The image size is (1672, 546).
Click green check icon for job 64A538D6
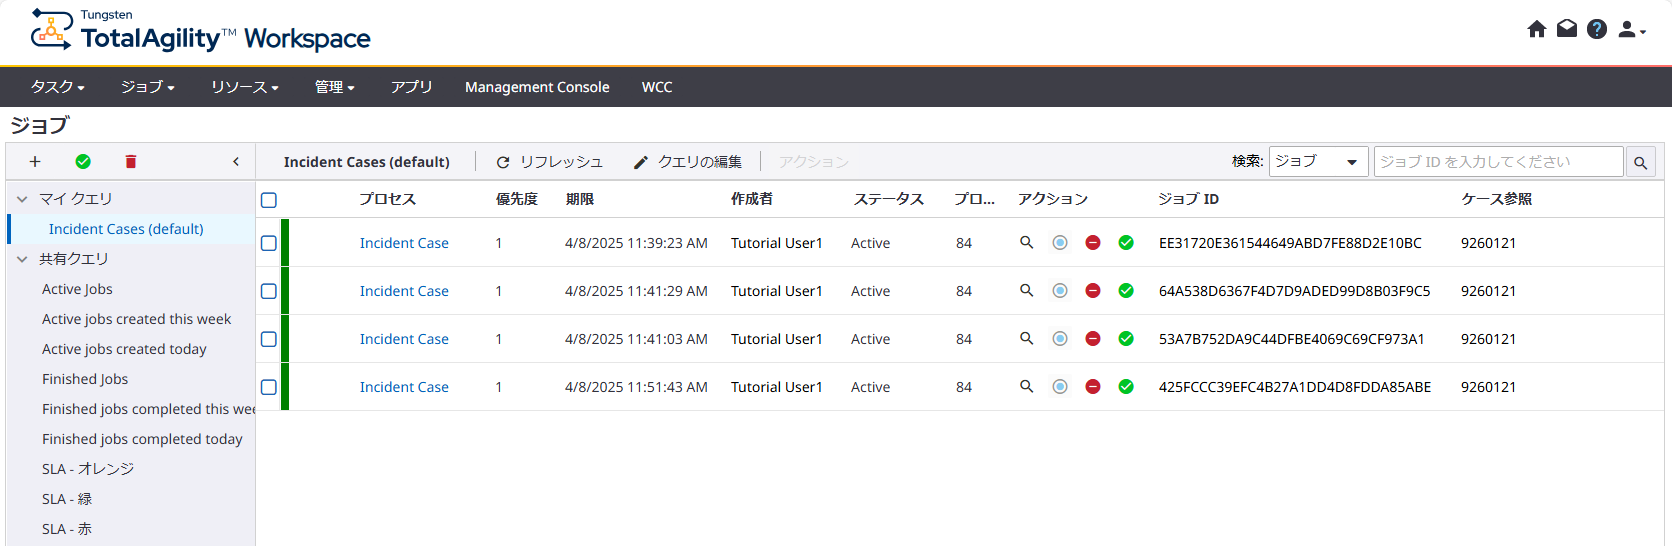pyautogui.click(x=1126, y=290)
